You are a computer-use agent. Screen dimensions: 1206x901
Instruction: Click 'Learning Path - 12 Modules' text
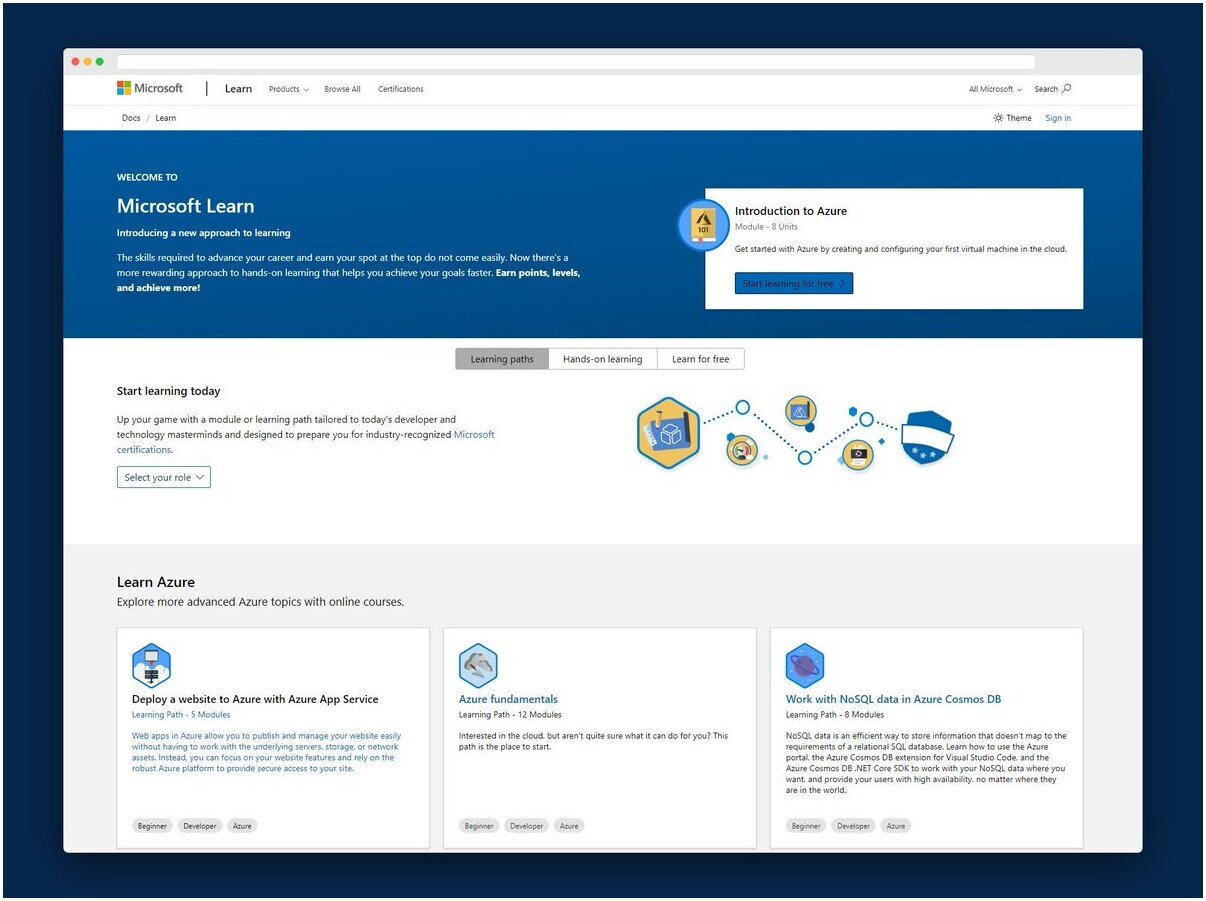(x=510, y=715)
